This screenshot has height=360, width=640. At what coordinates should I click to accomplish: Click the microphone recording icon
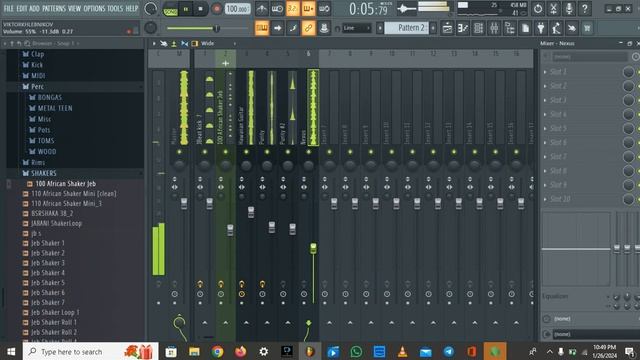tap(569, 9)
